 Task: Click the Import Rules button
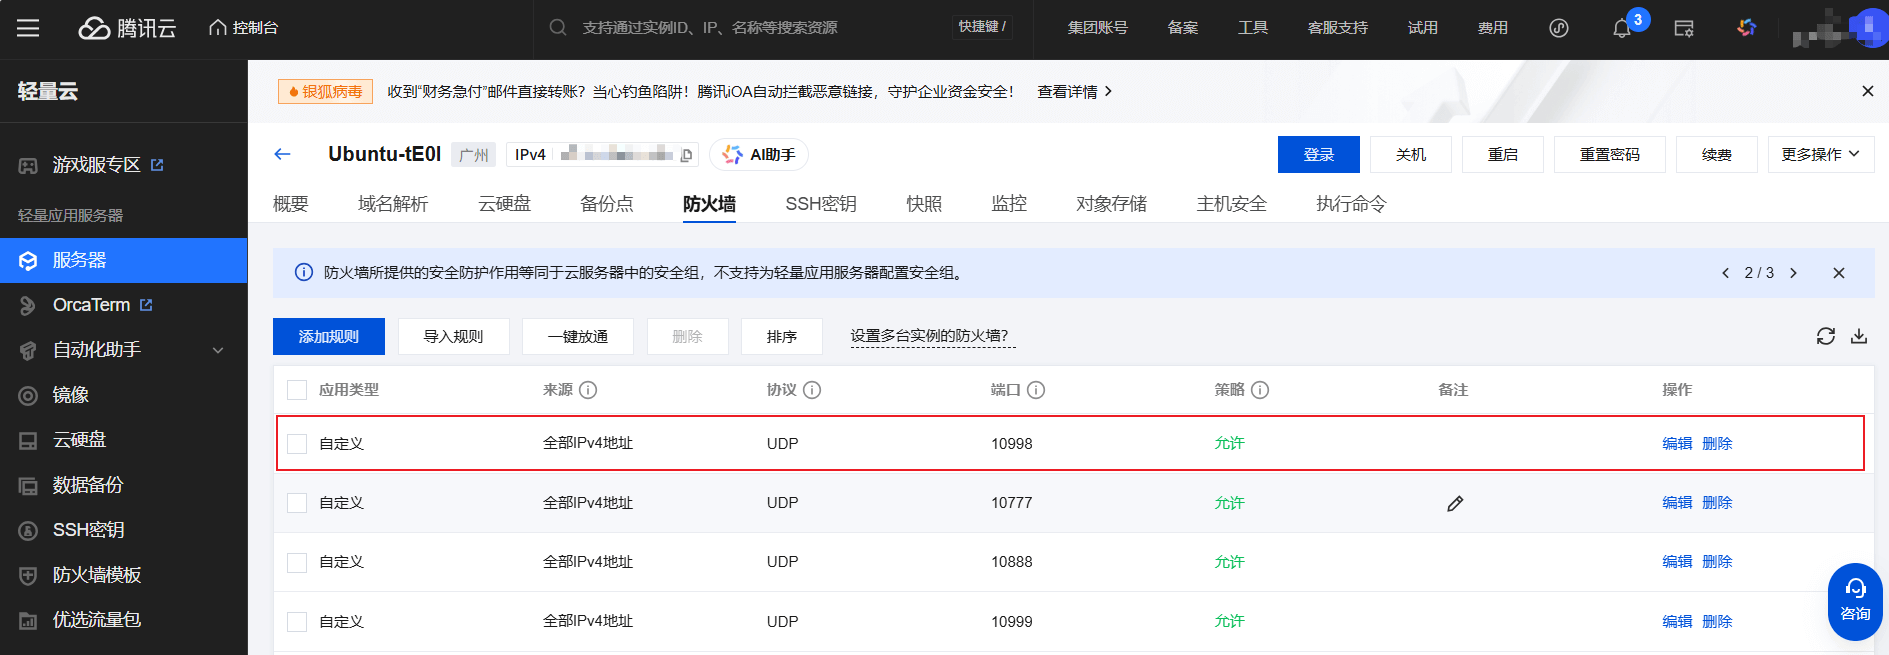(x=454, y=336)
